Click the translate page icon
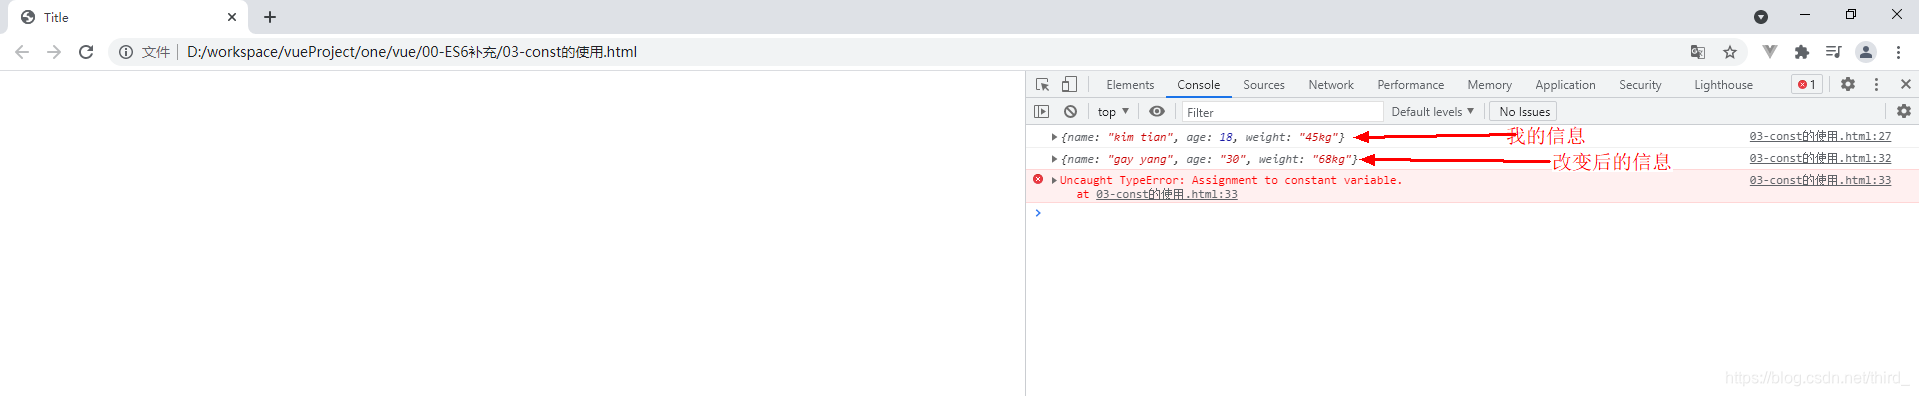 (x=1698, y=52)
